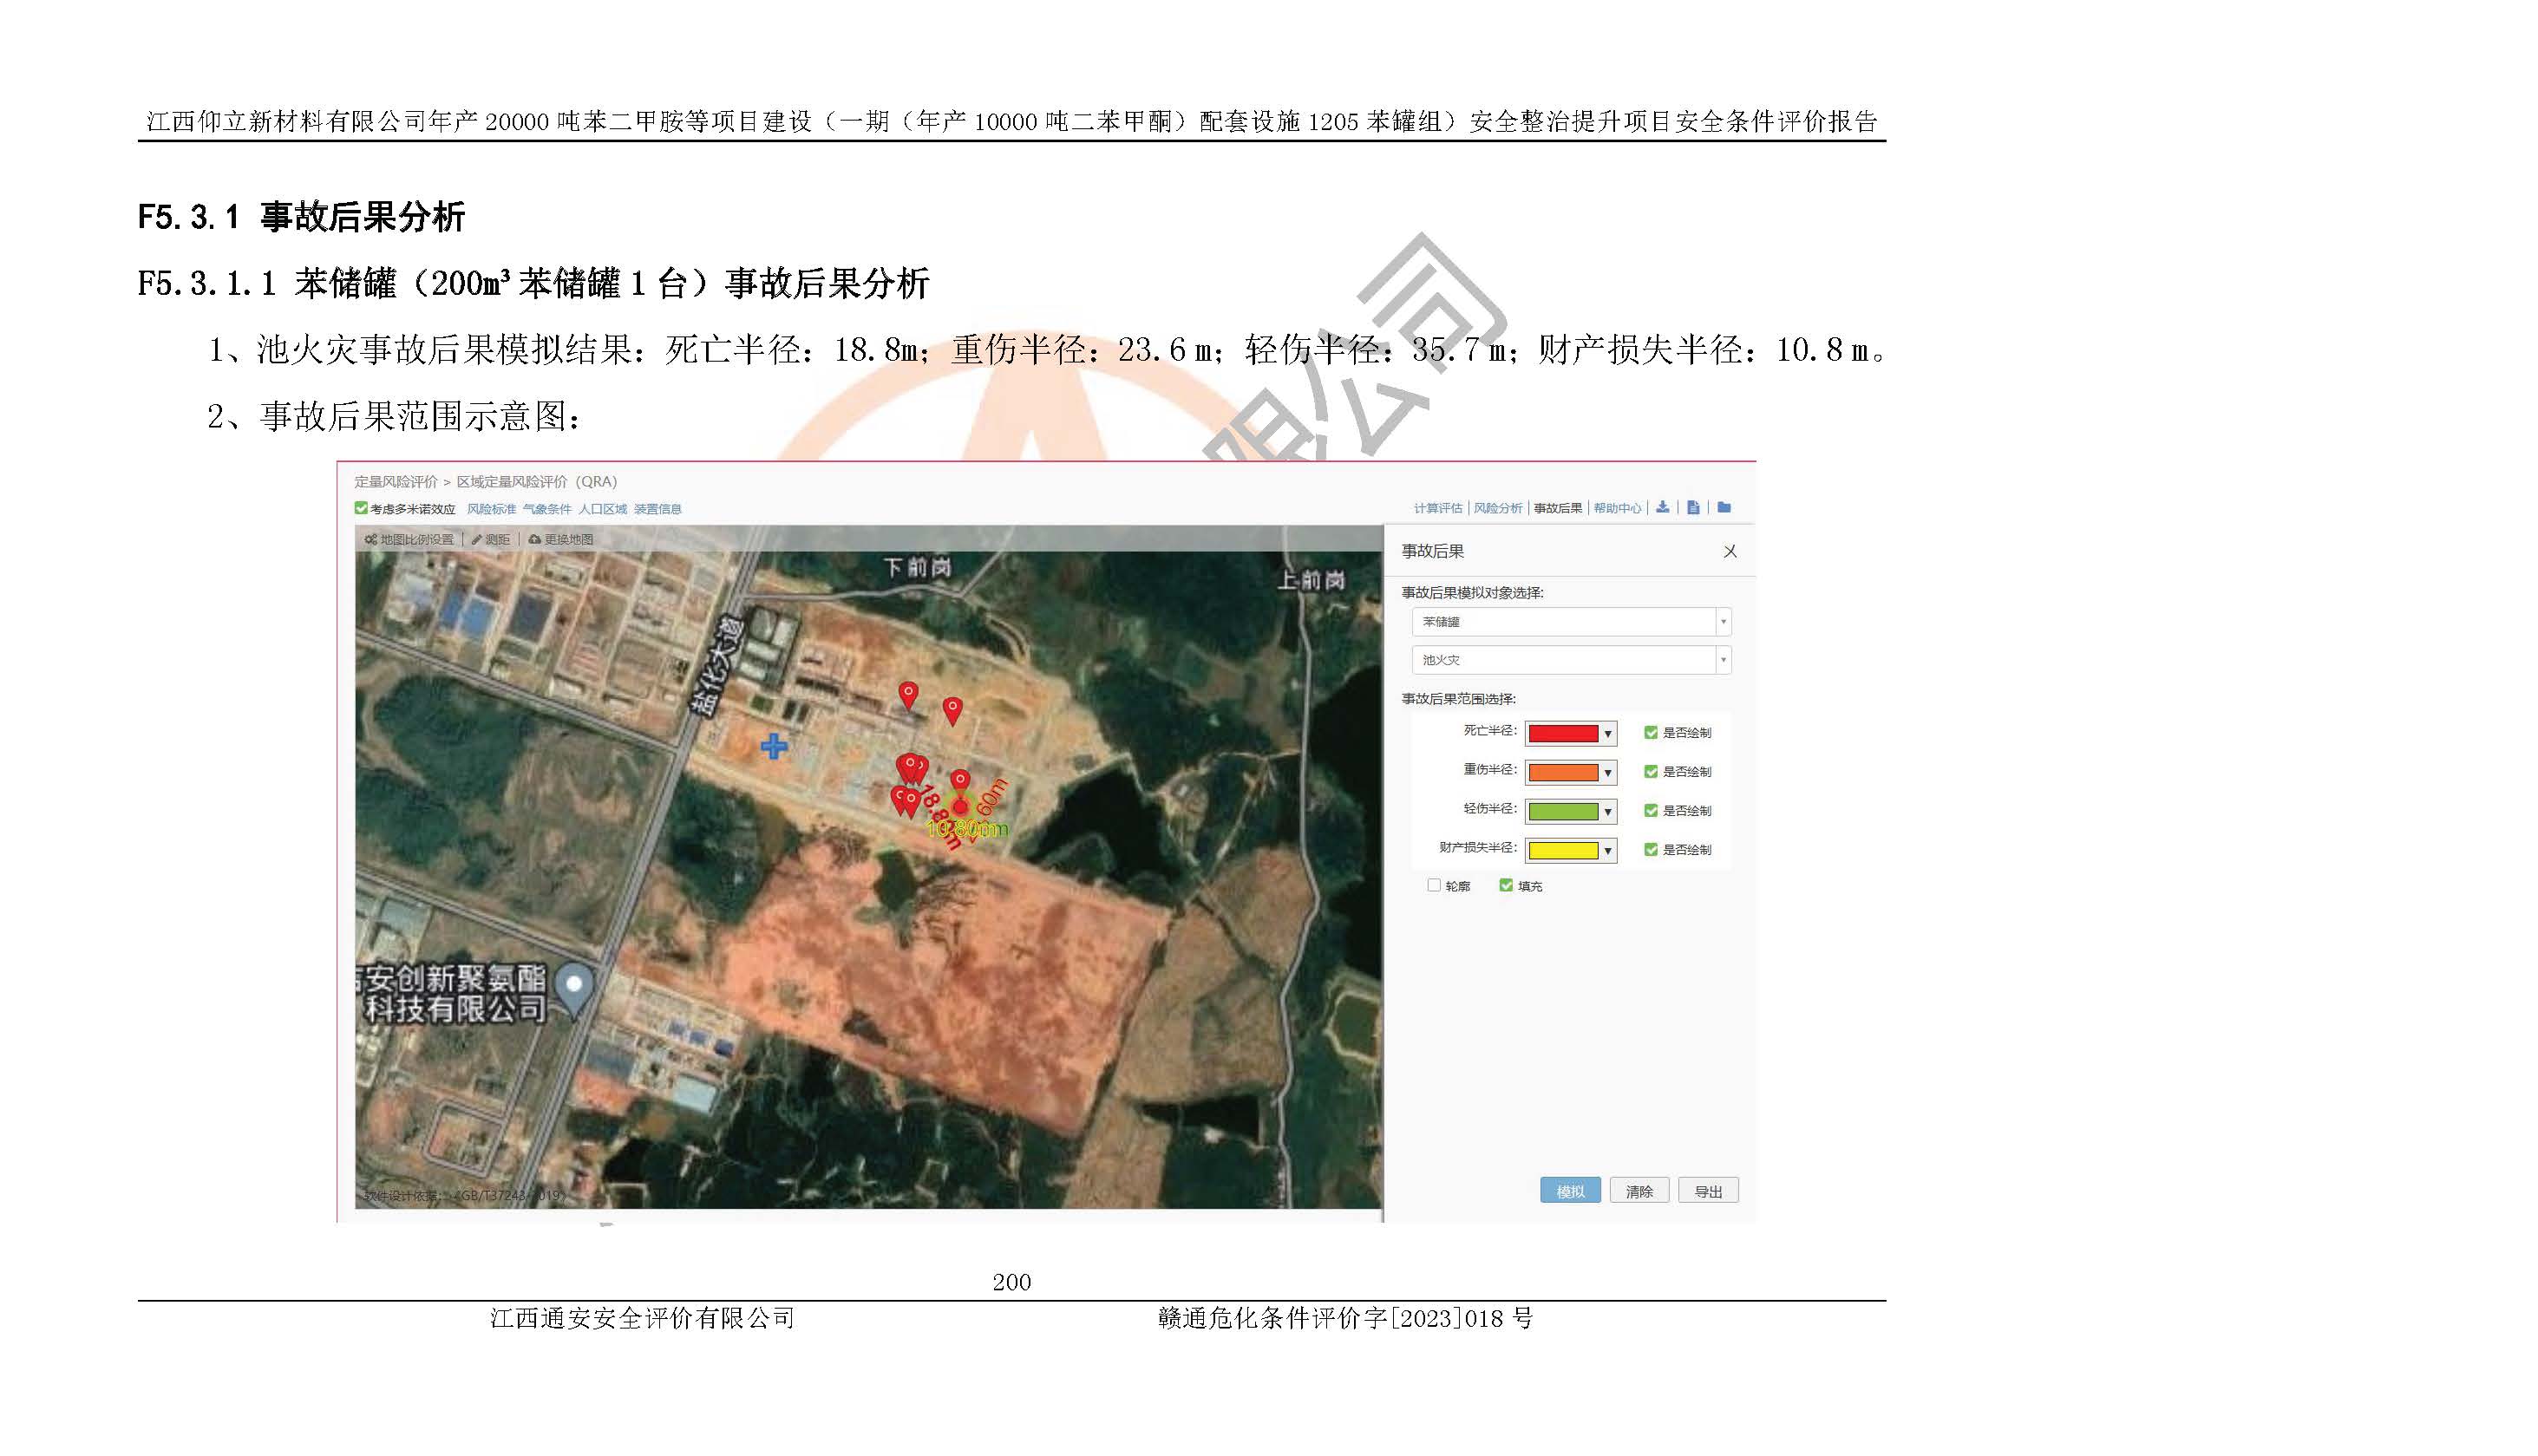2538x1456 pixels.
Task: Pick the yellow 财产损失半径 color swatch
Action: (1563, 850)
